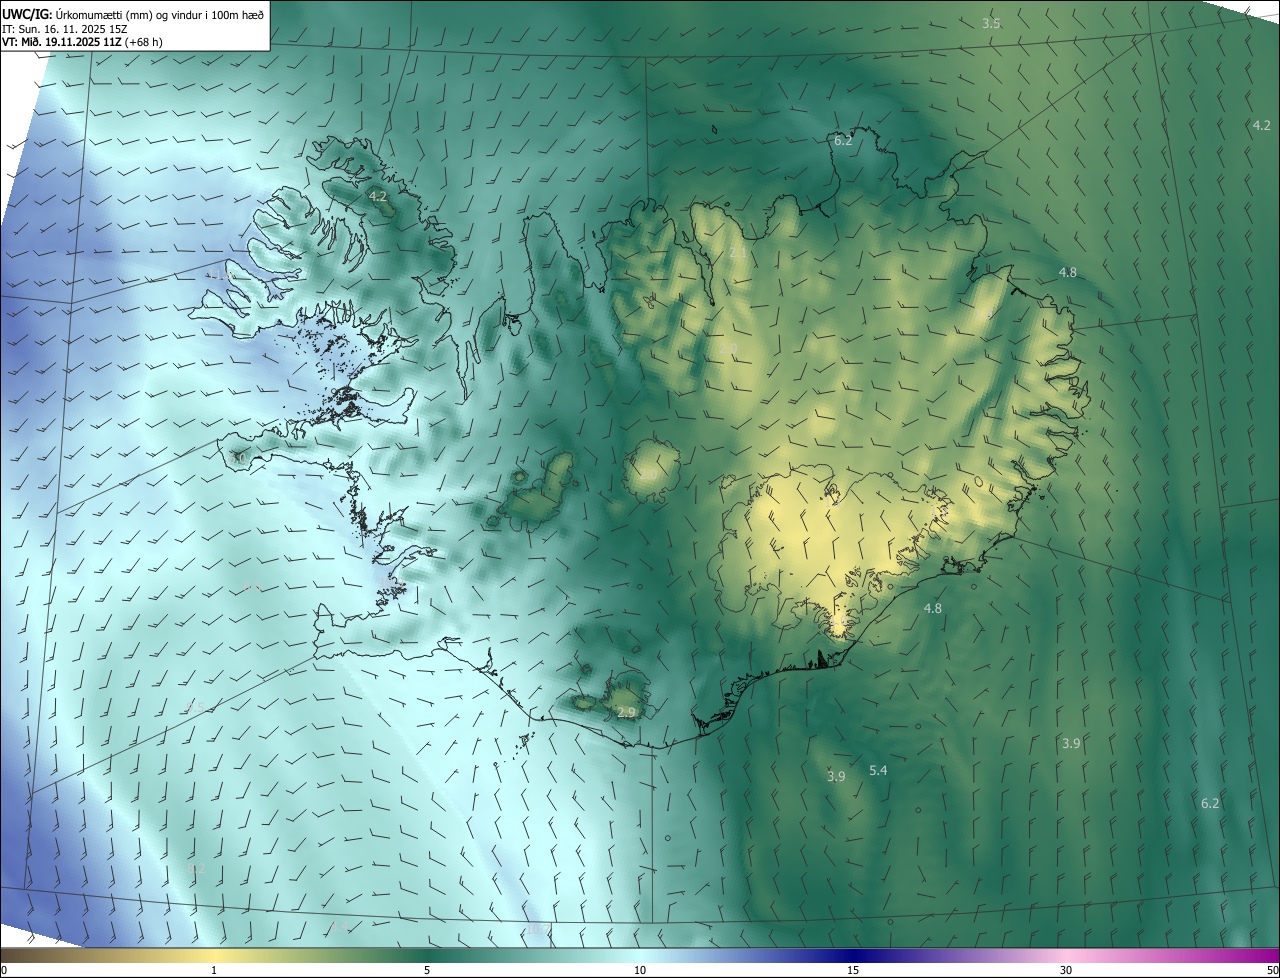
Task: Select the initial time line 'IT: Sun. 16. 11. 2025 15Z'
Action: [64, 29]
